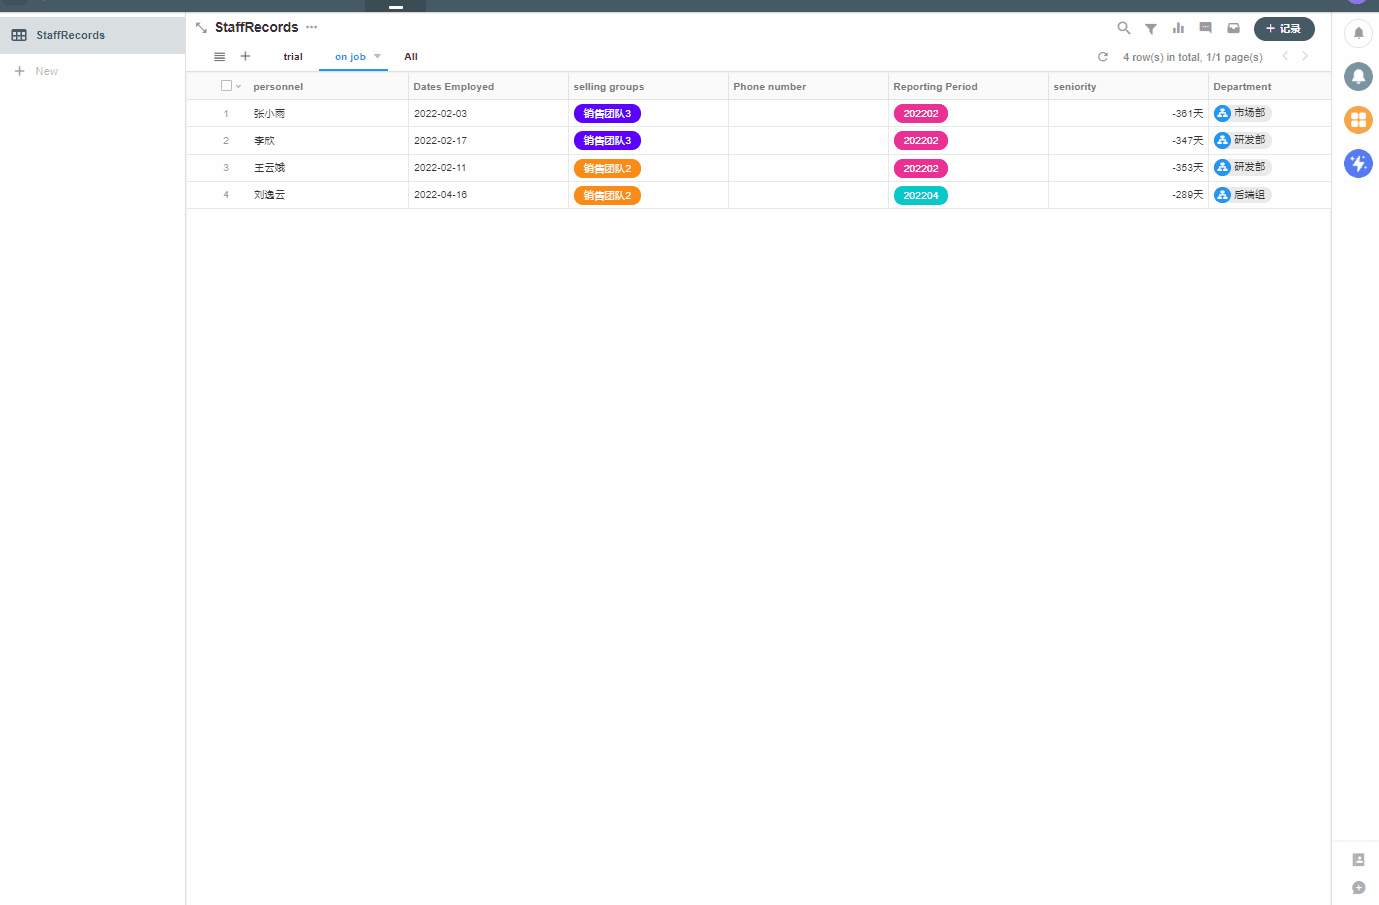1379x905 pixels.
Task: Open the search magnifier in the toolbar
Action: click(x=1124, y=28)
